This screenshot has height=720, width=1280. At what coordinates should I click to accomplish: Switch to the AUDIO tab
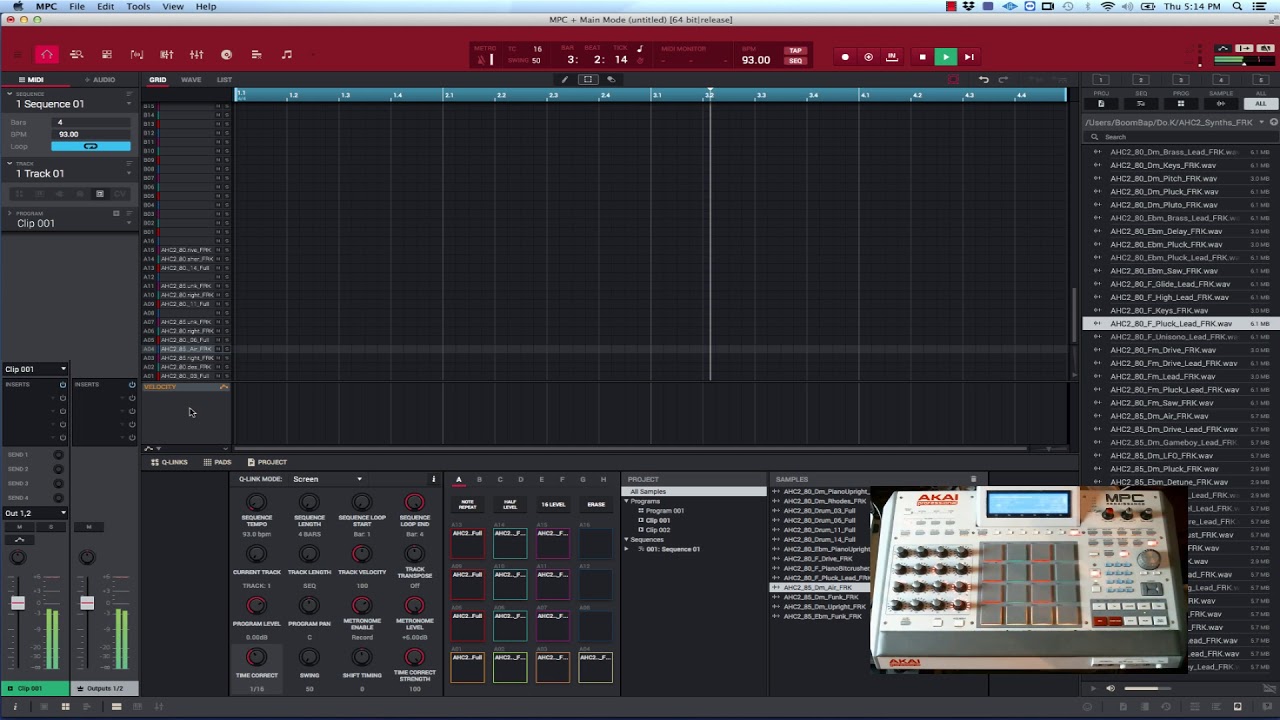pyautogui.click(x=101, y=80)
